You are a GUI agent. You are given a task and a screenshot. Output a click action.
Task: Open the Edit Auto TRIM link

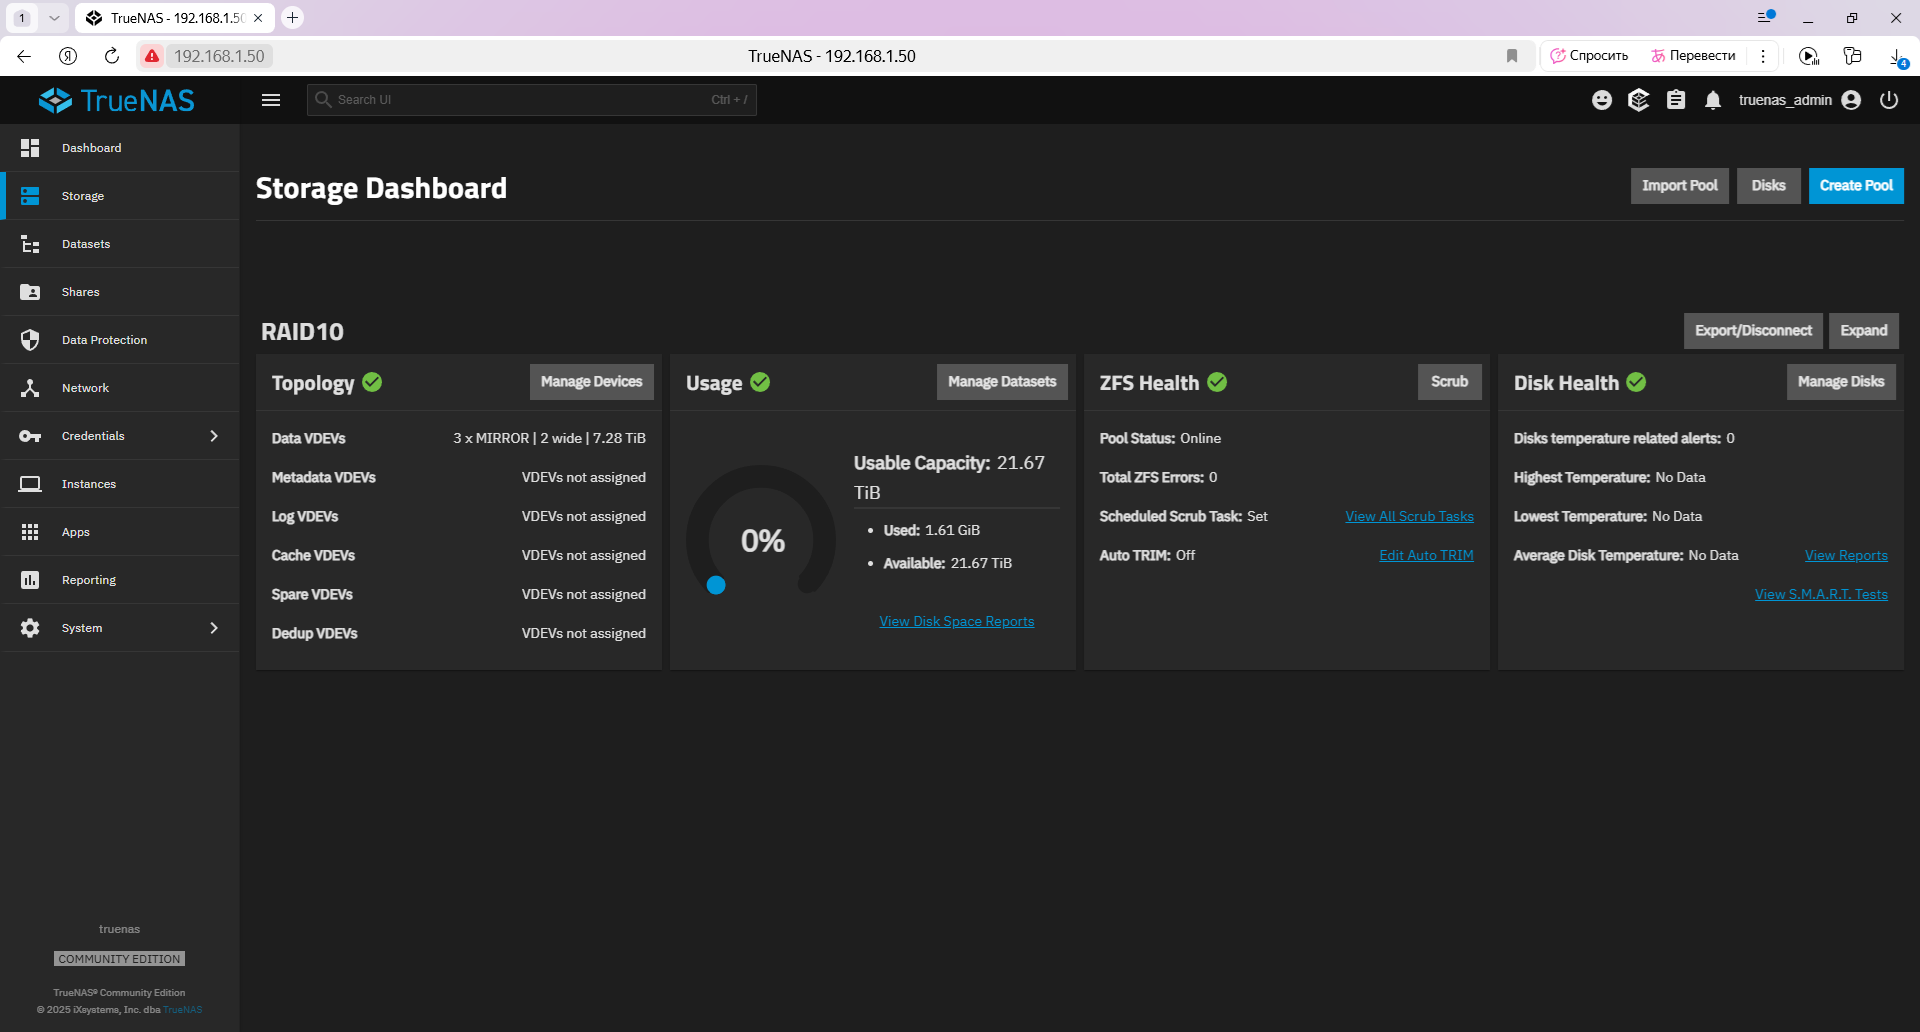pyautogui.click(x=1426, y=555)
